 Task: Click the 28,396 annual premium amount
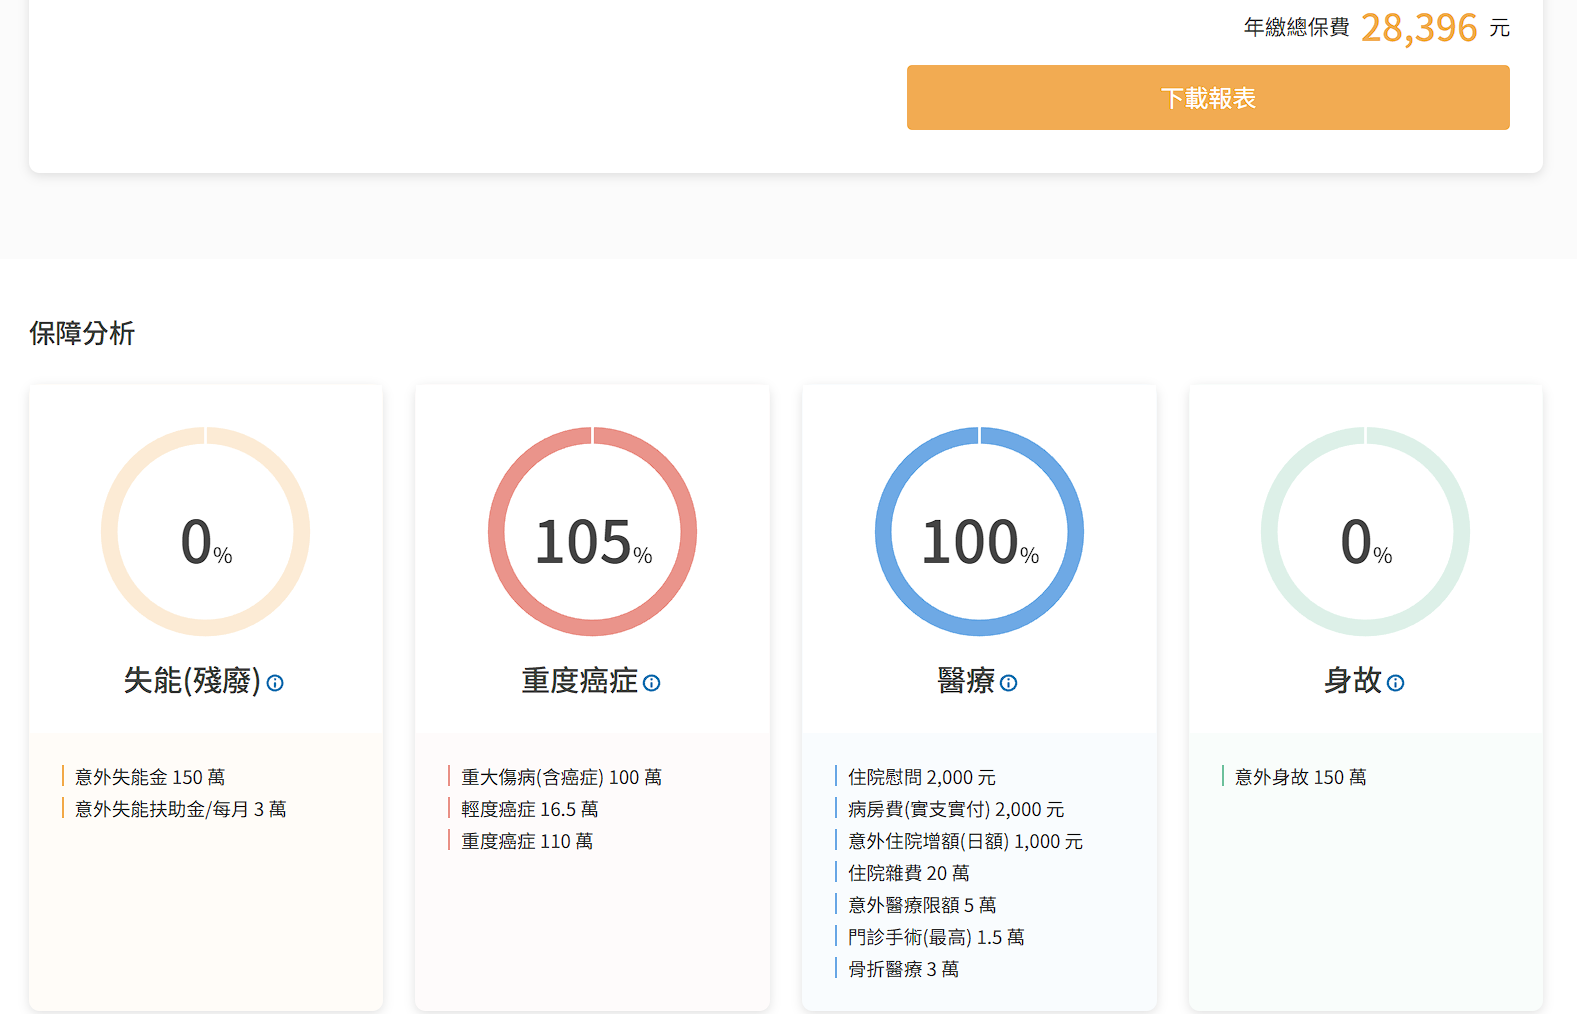[x=1418, y=28]
